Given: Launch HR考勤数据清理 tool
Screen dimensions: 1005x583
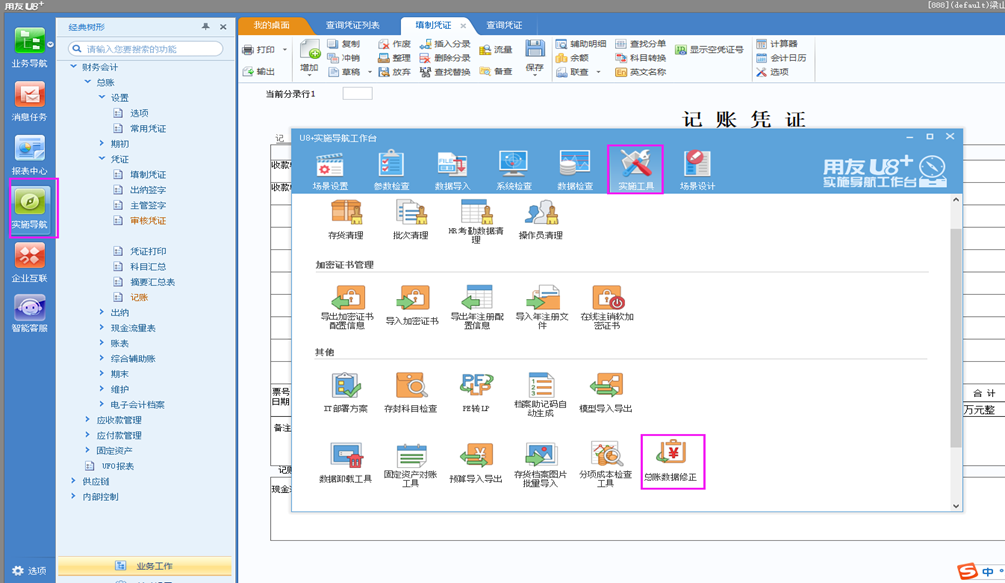Looking at the screenshot, I should [x=476, y=221].
